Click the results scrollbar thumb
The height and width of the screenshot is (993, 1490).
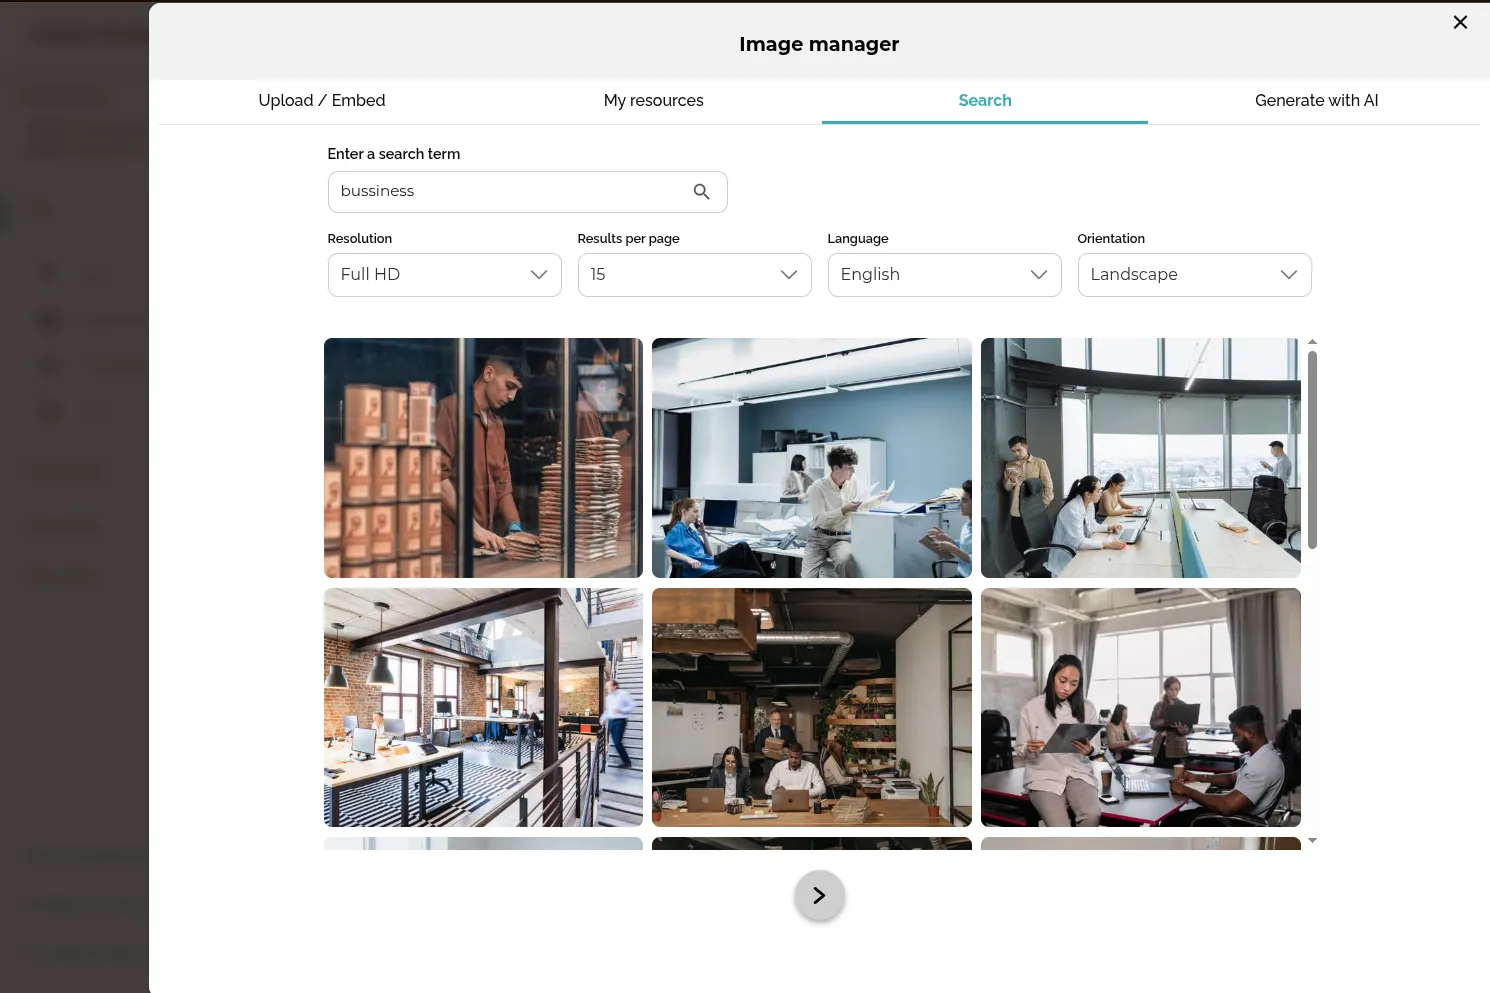[x=1312, y=450]
